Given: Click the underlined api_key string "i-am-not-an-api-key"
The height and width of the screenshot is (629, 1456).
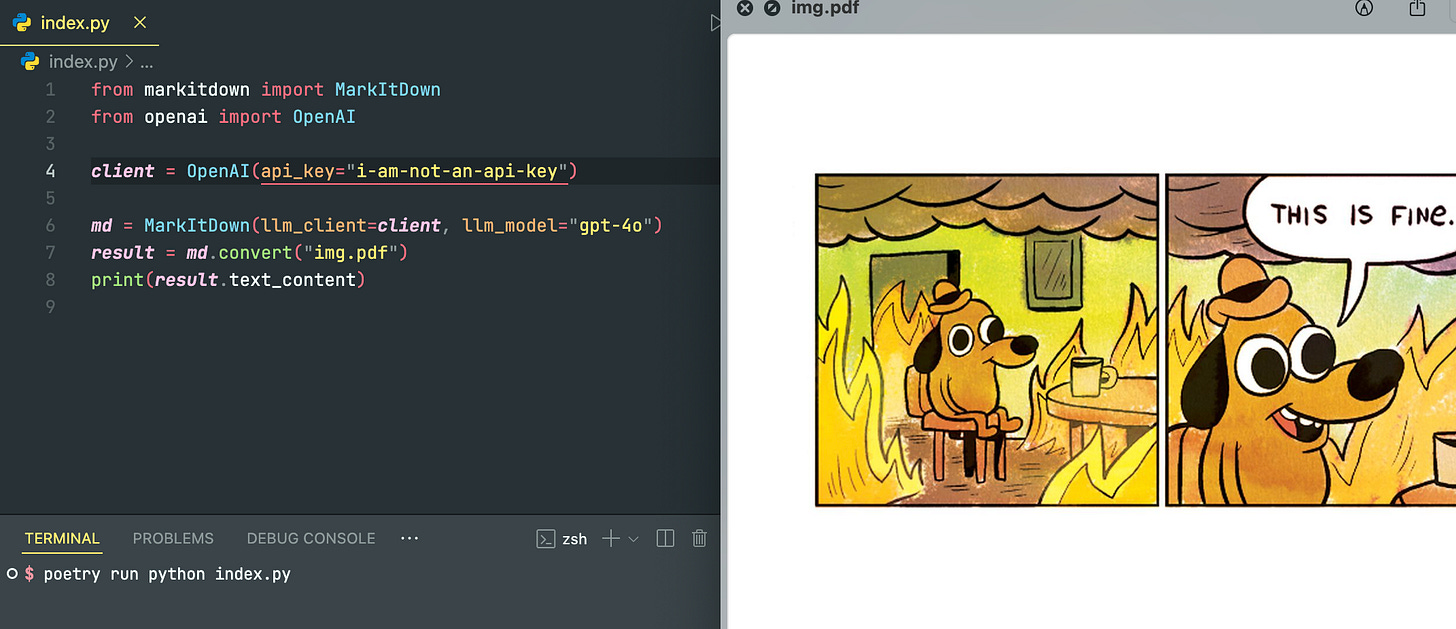Looking at the screenshot, I should [x=456, y=171].
